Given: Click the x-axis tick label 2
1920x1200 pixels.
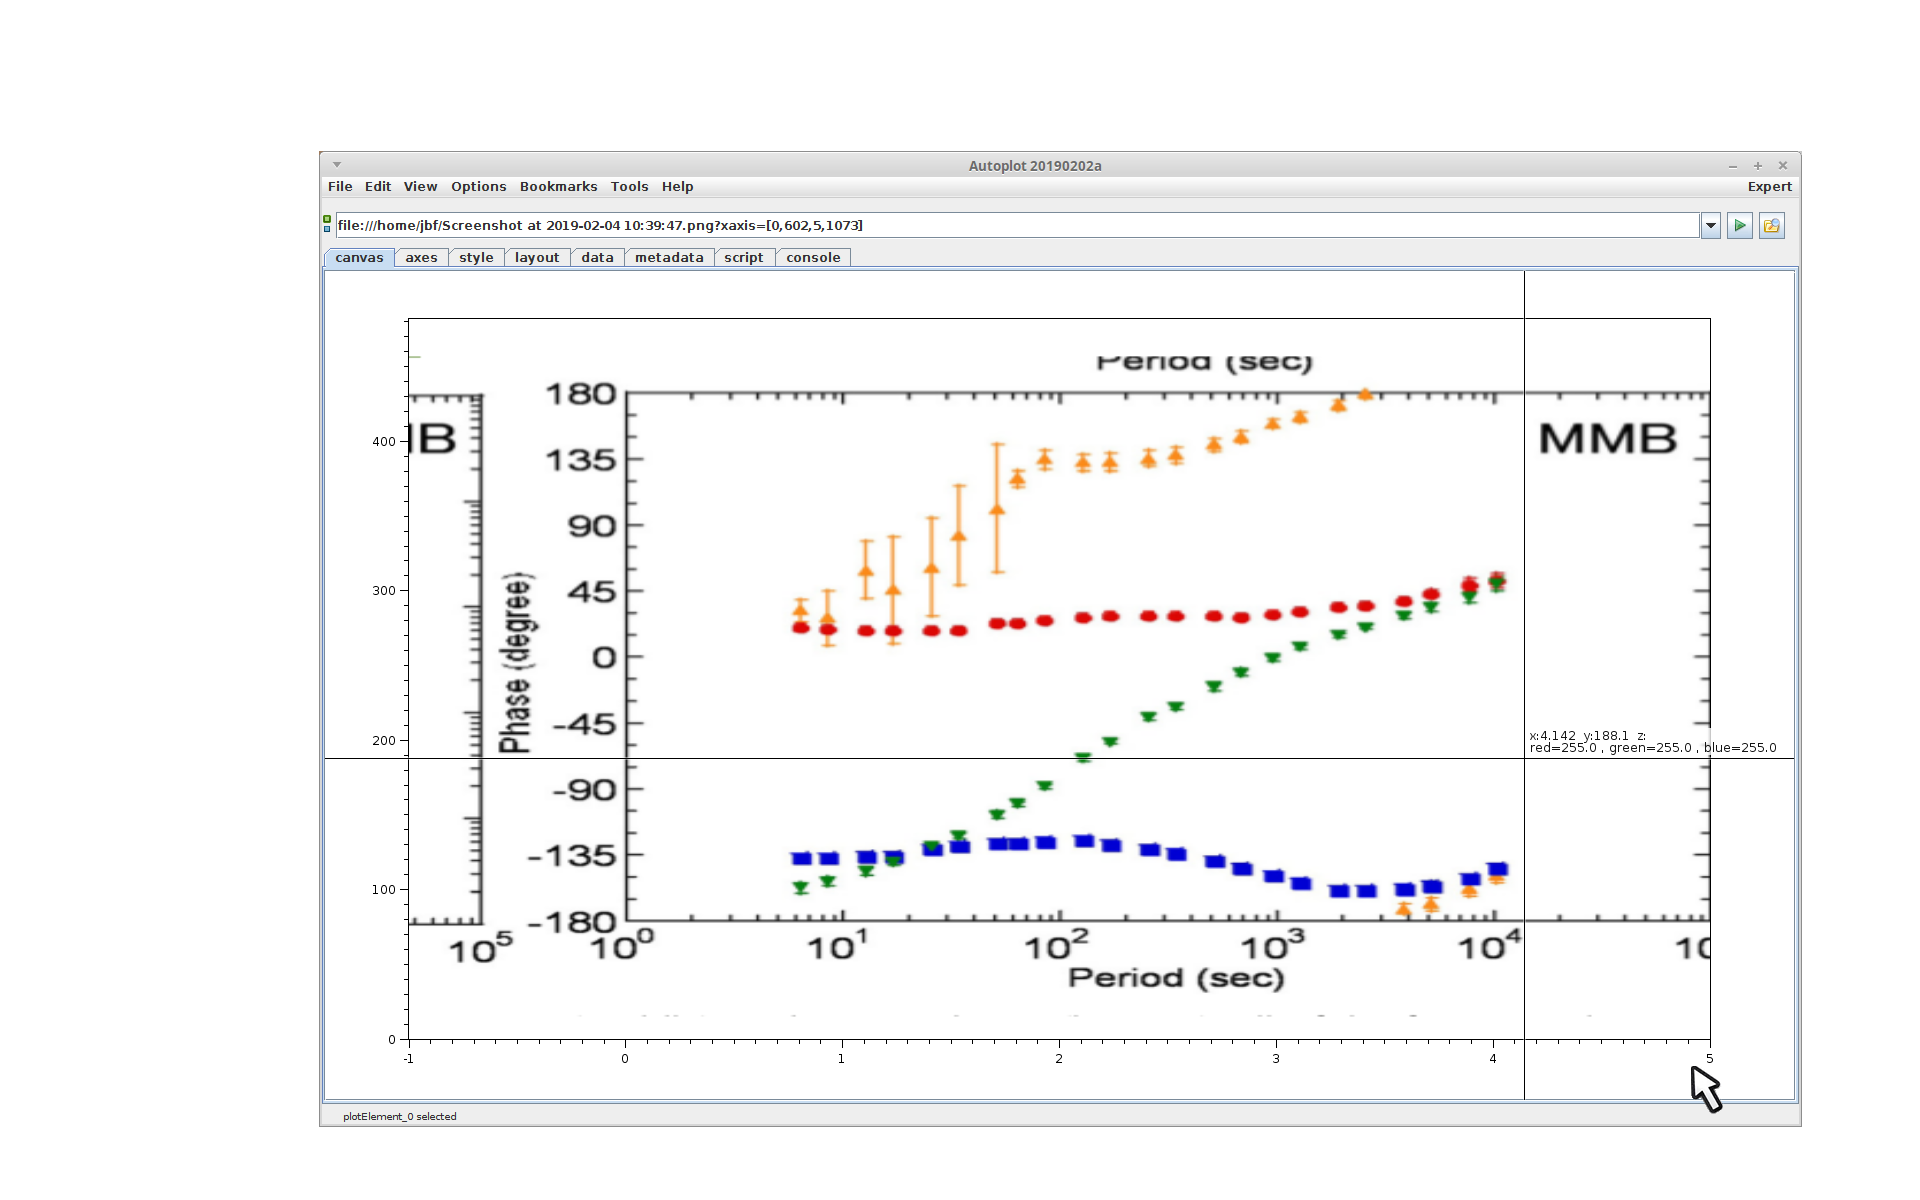Looking at the screenshot, I should pos(1059,1059).
